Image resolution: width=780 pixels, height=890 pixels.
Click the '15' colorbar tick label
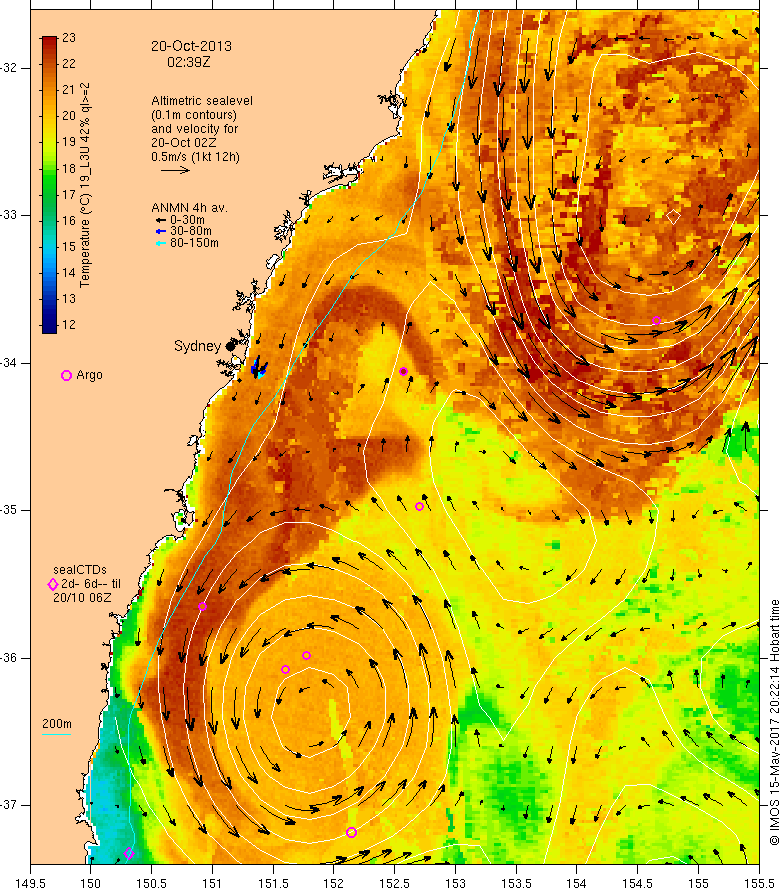pyautogui.click(x=69, y=246)
